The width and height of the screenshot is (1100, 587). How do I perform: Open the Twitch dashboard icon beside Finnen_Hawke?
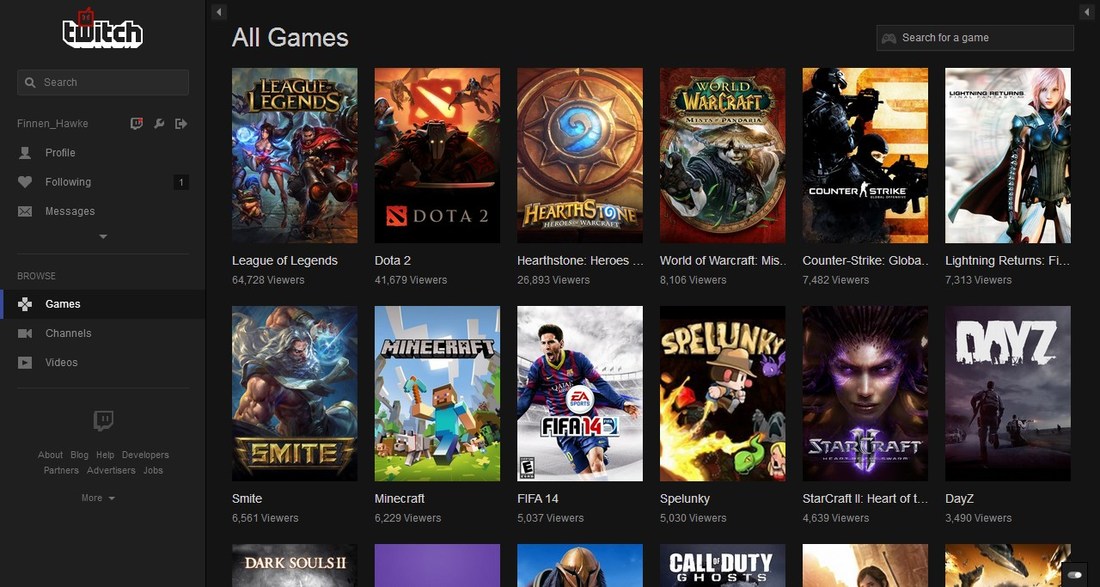click(x=137, y=123)
